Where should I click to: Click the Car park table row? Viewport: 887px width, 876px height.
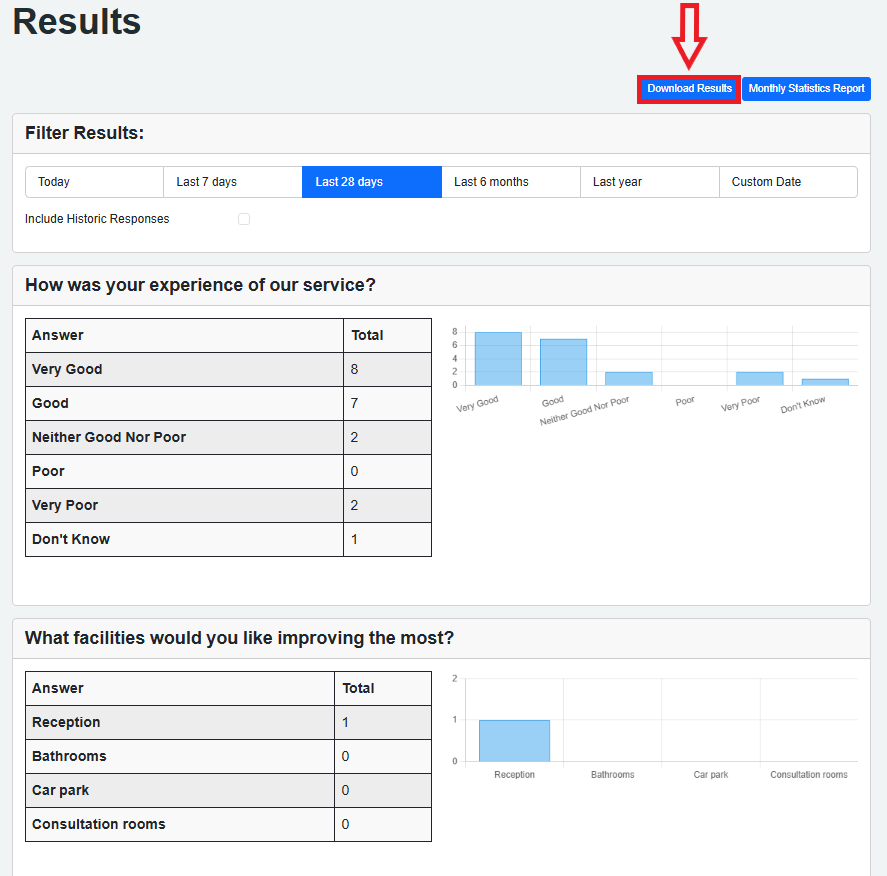[x=228, y=791]
